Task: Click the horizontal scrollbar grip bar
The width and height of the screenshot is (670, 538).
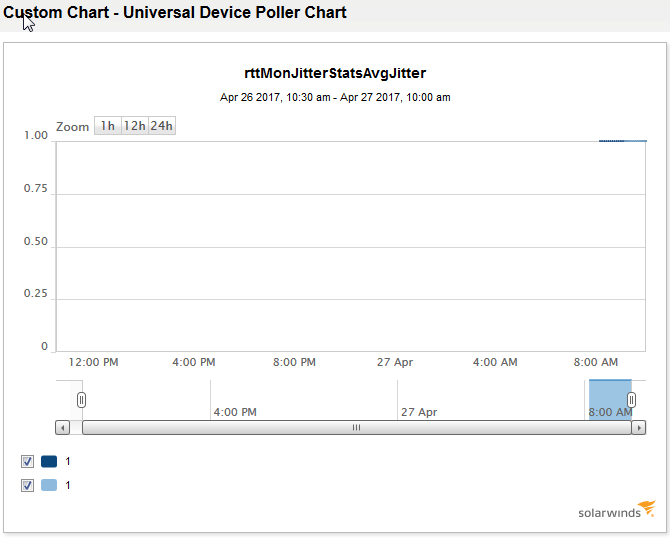Action: click(x=356, y=428)
